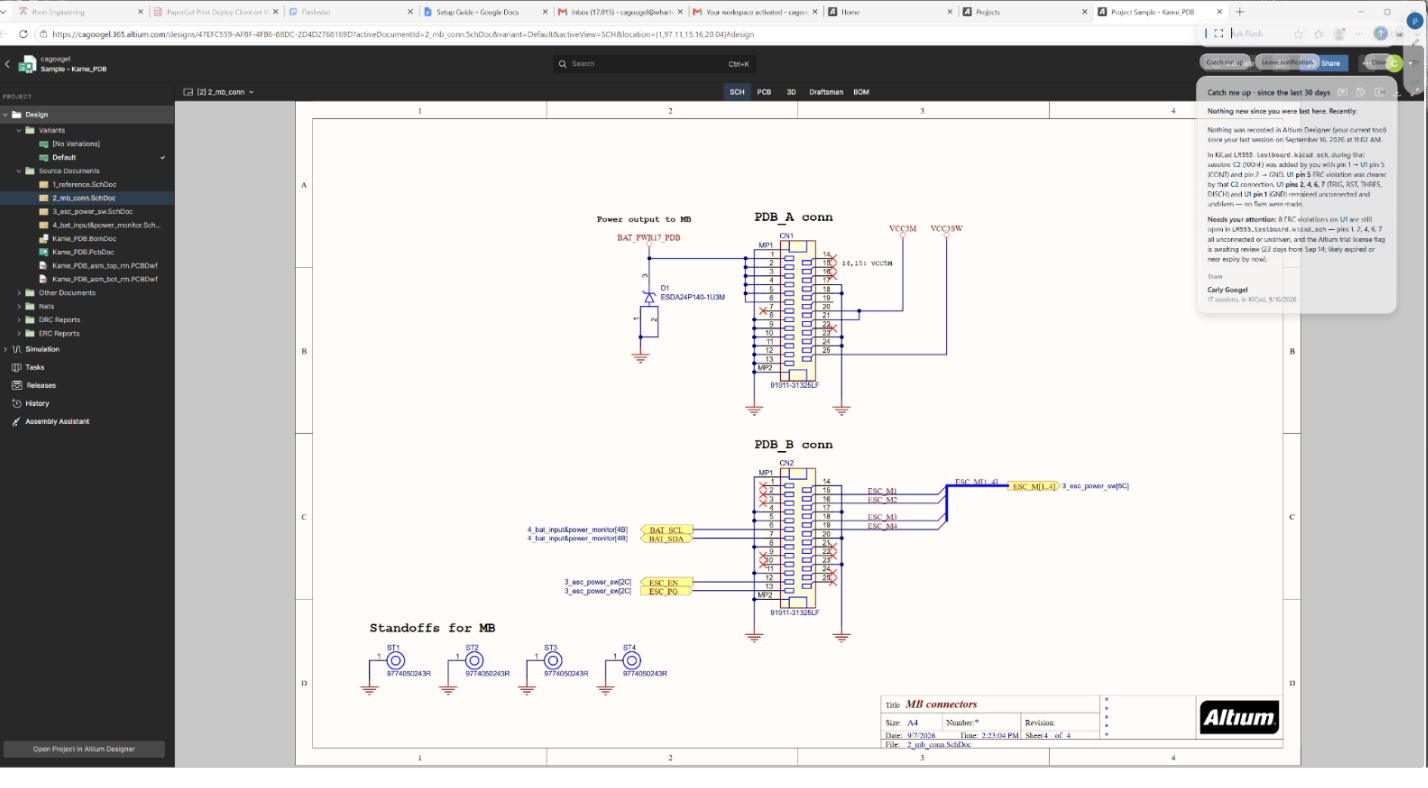
Task: Select the [No Variations] variant
Action: pos(76,144)
